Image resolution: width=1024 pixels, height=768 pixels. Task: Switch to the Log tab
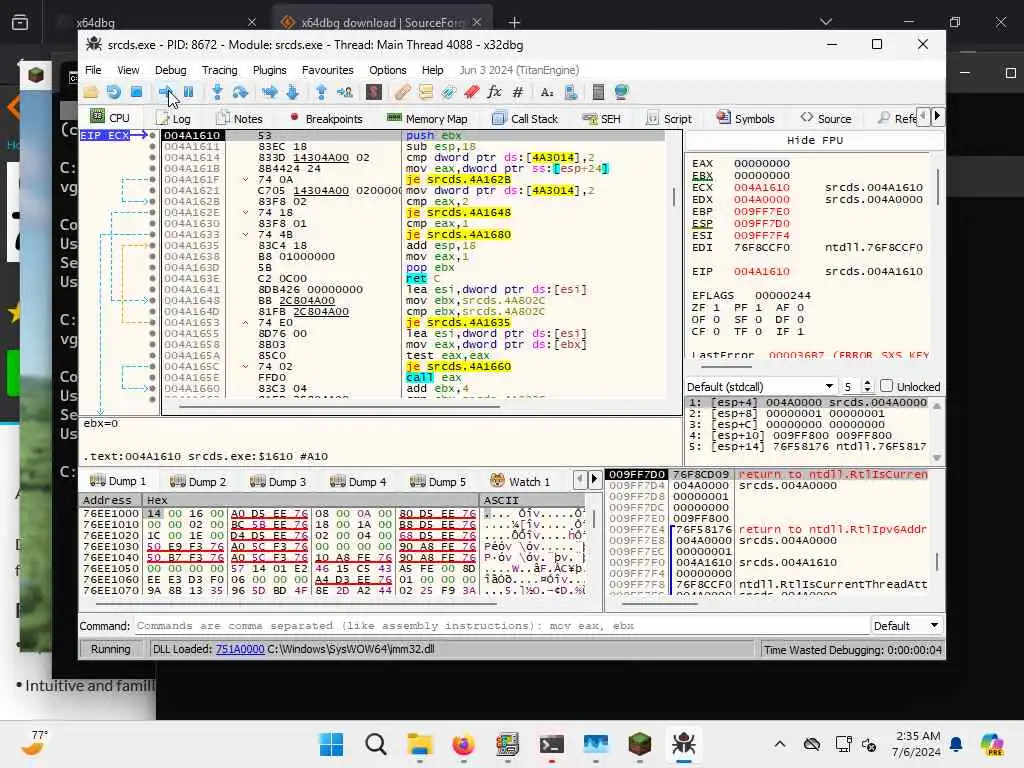173,118
